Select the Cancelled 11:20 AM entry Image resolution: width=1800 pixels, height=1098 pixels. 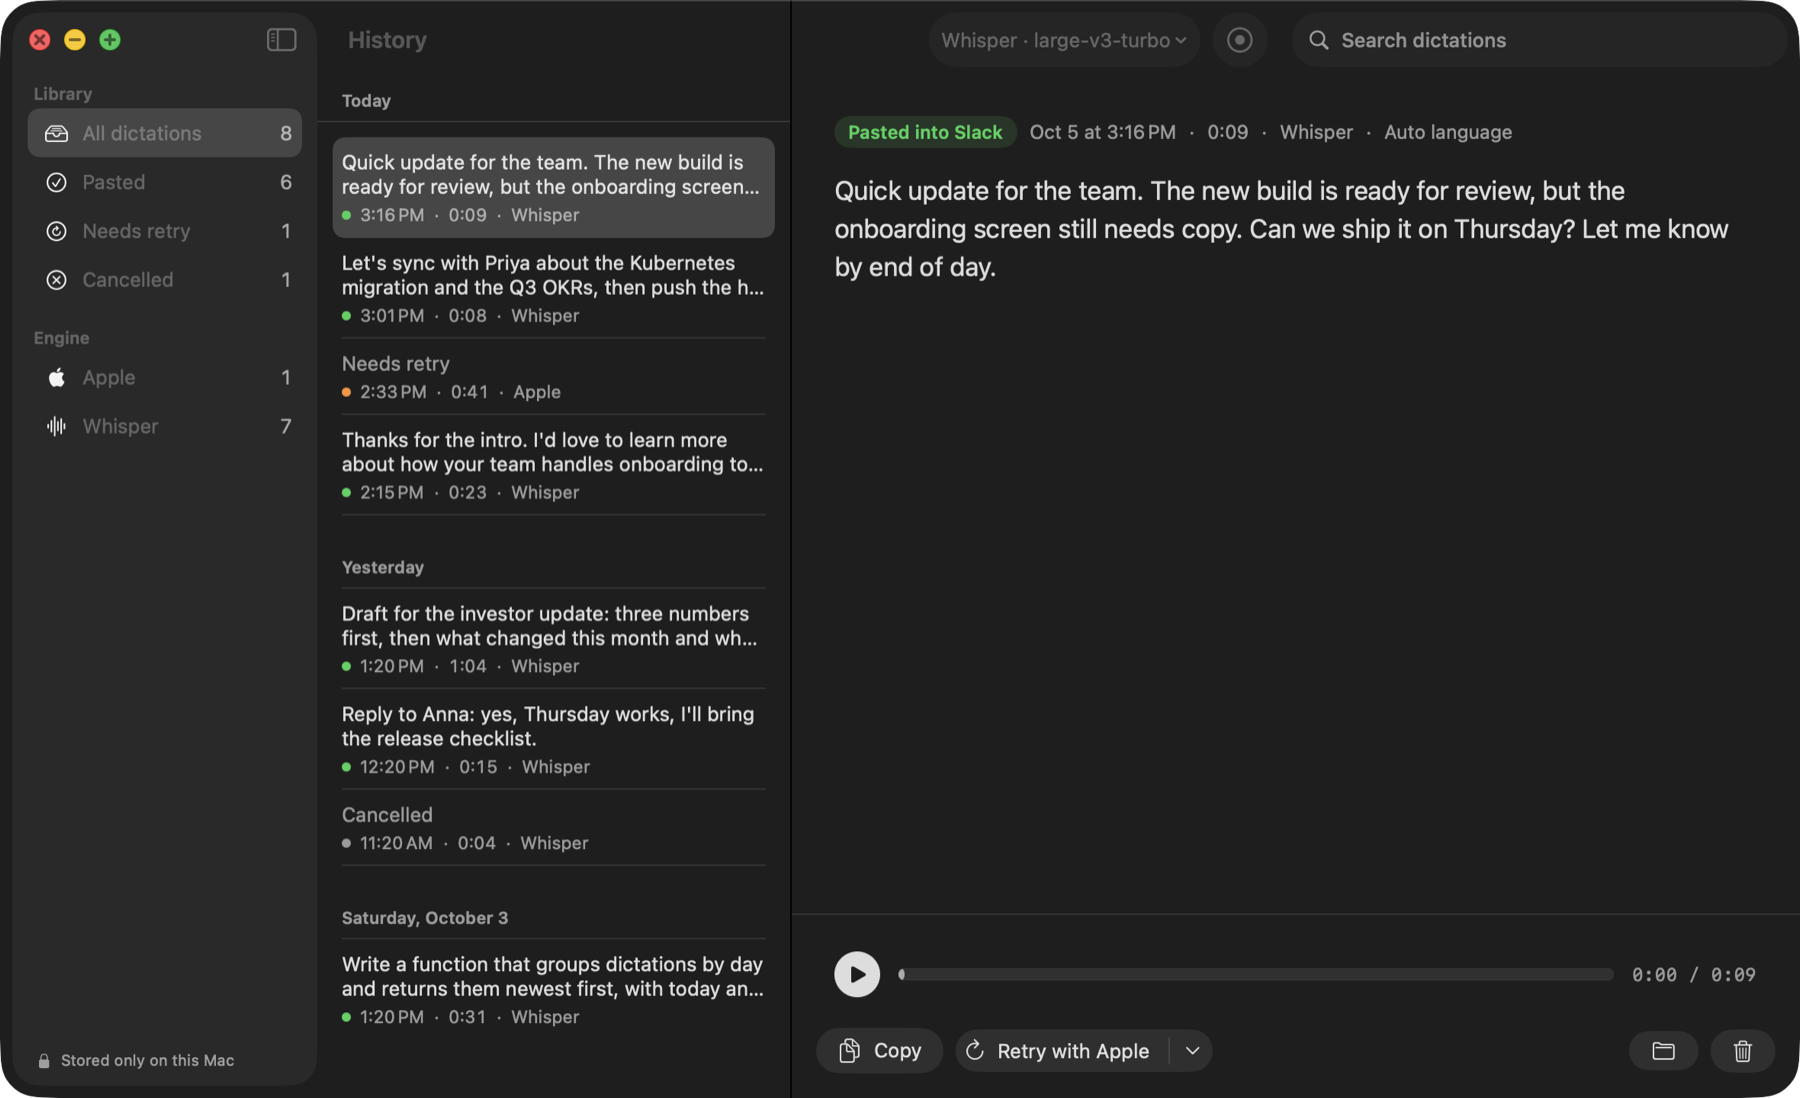pyautogui.click(x=553, y=828)
